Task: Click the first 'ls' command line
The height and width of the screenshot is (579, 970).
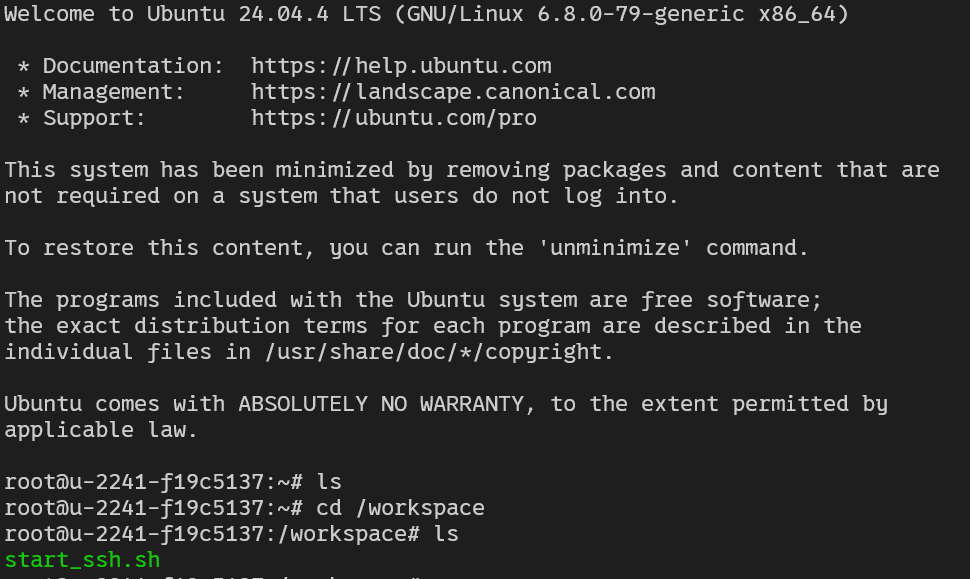Action: (173, 481)
